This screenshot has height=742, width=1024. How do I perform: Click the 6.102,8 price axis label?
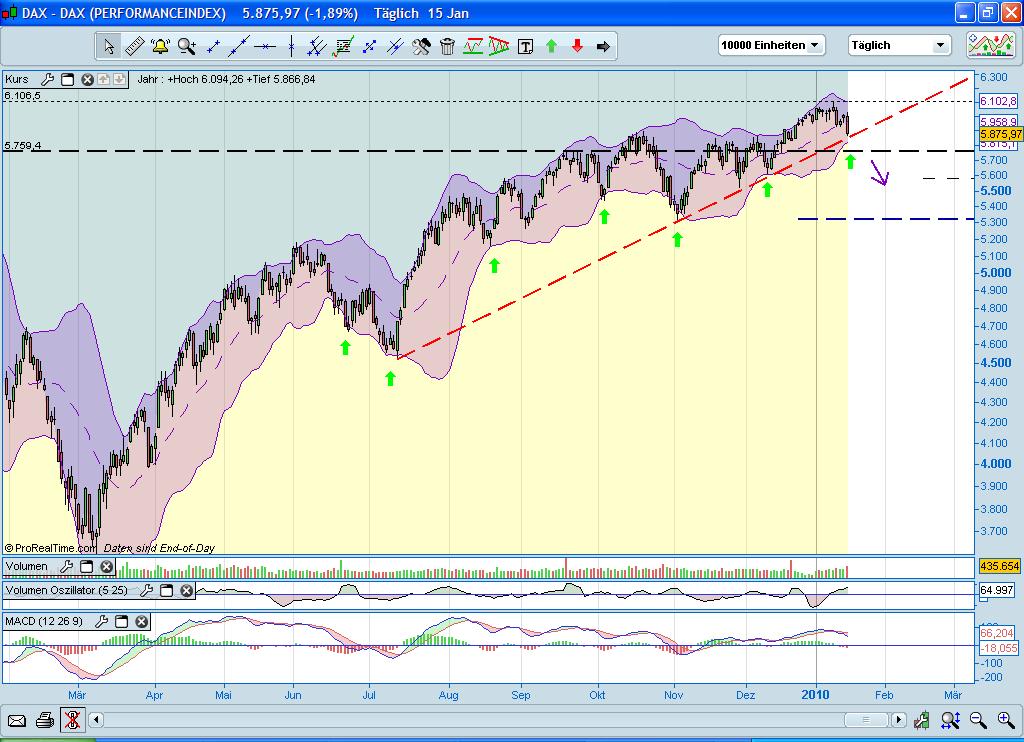click(x=999, y=101)
